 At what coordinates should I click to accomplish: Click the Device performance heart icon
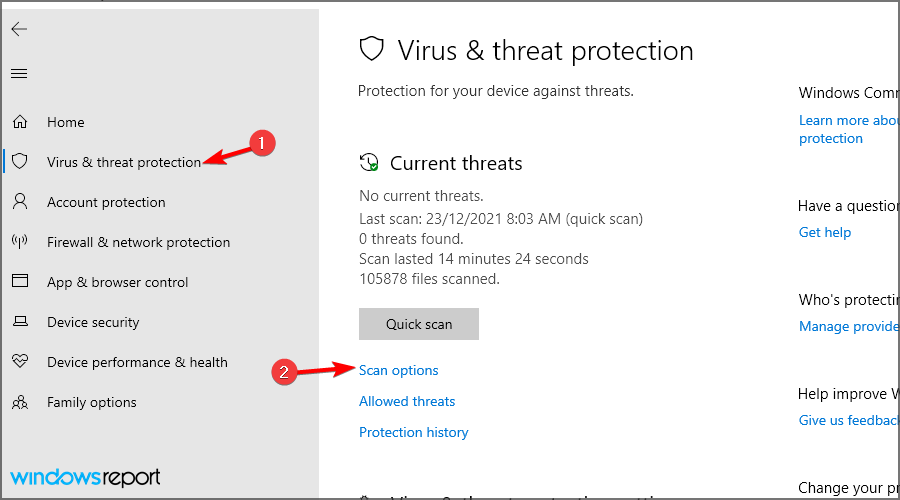[20, 361]
